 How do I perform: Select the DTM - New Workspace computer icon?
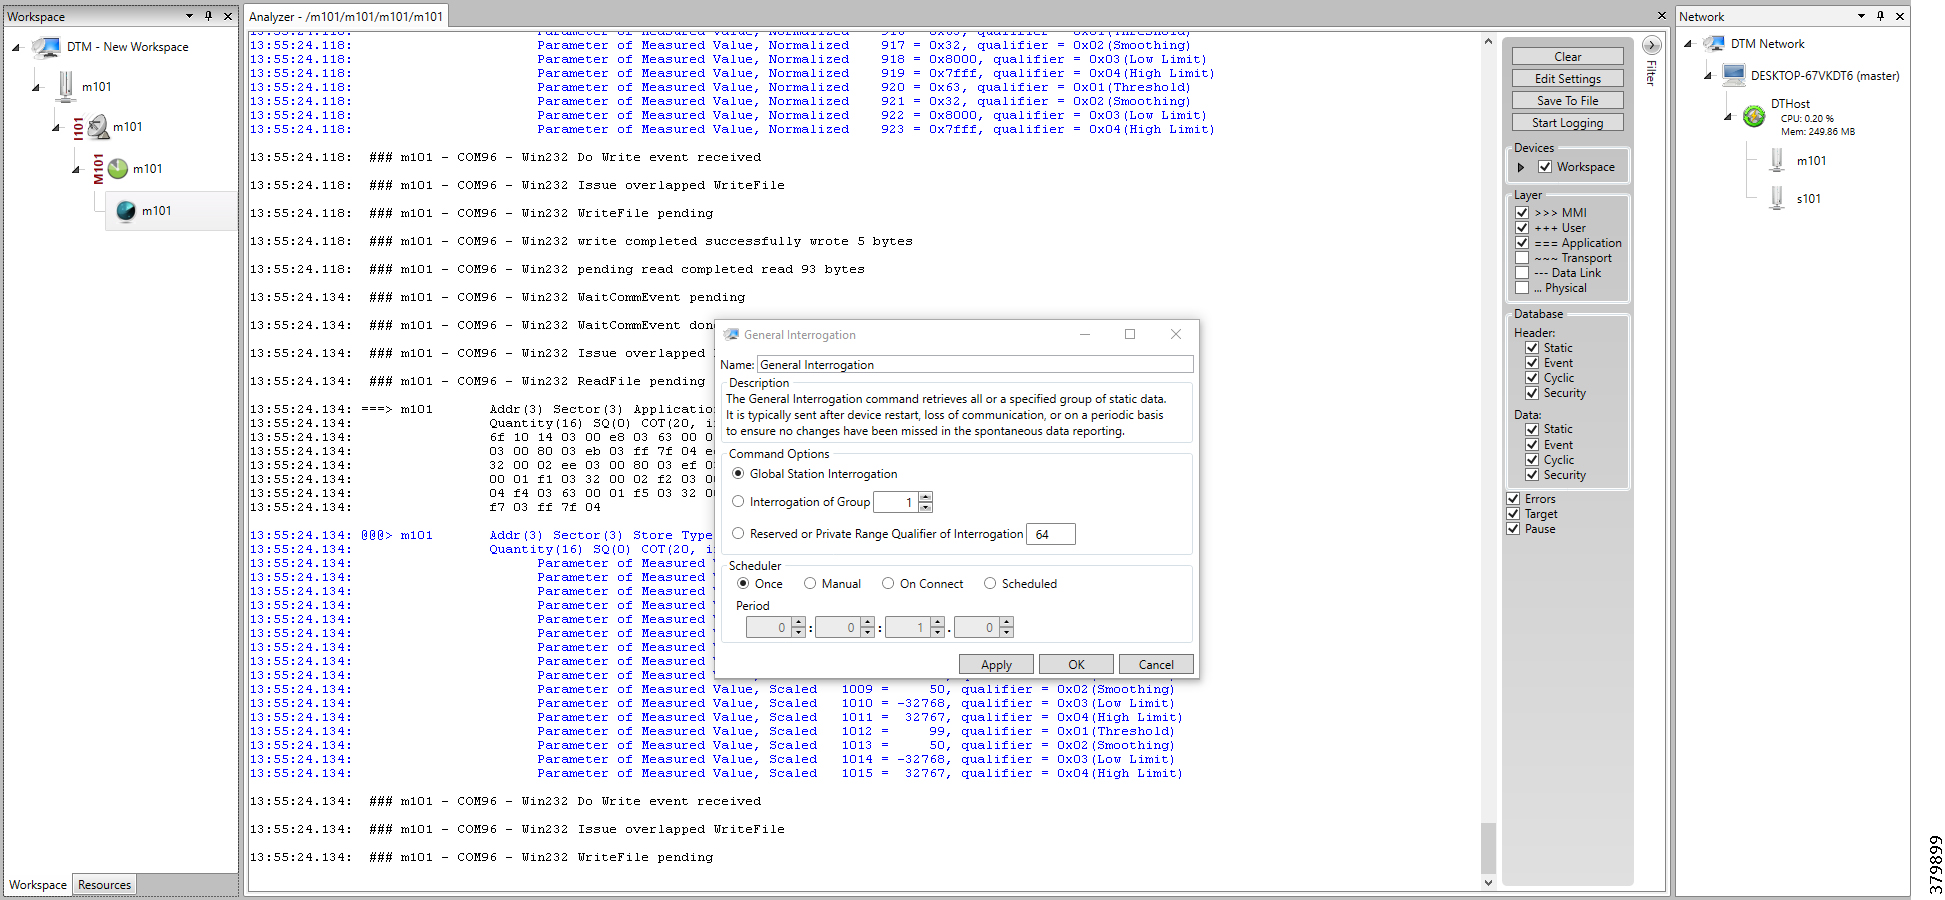[46, 47]
